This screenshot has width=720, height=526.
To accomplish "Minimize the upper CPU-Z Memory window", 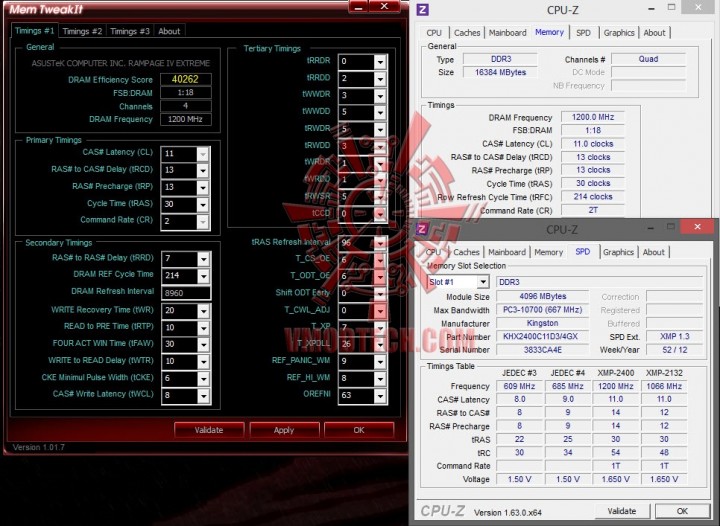I will pyautogui.click(x=651, y=9).
